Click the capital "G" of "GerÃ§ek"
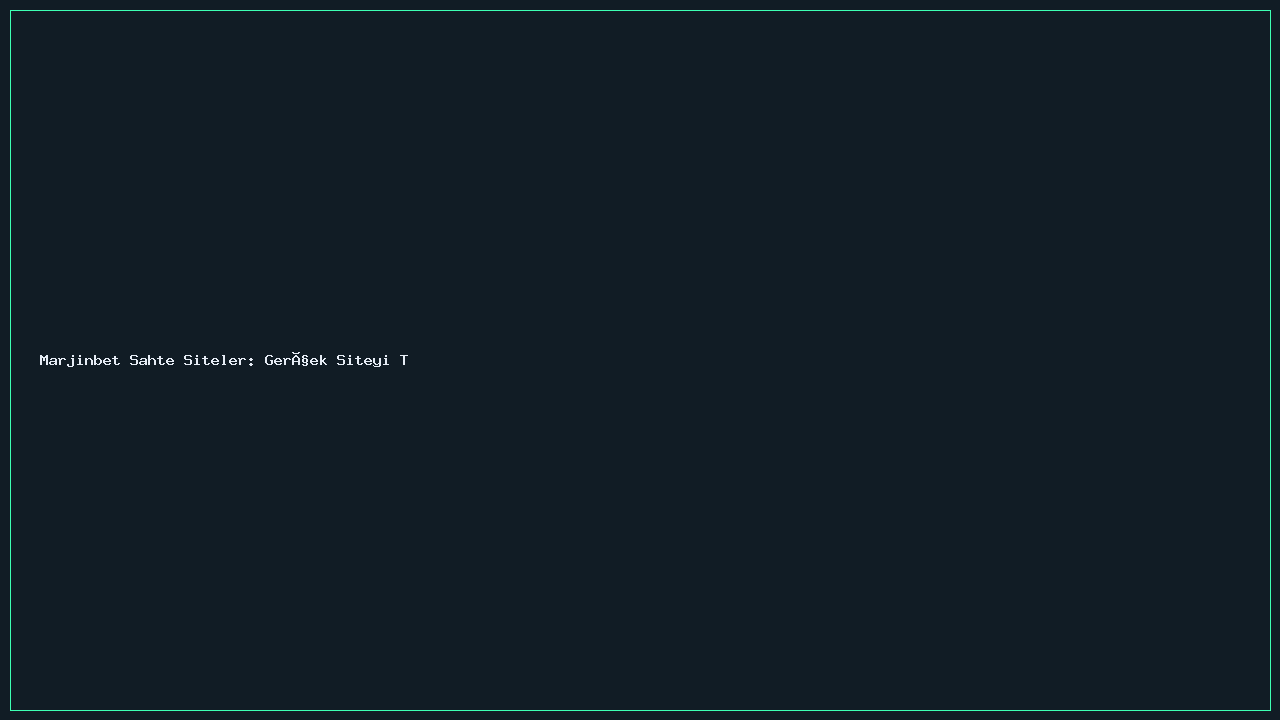Screen dimensions: 1280x720 tap(269, 360)
